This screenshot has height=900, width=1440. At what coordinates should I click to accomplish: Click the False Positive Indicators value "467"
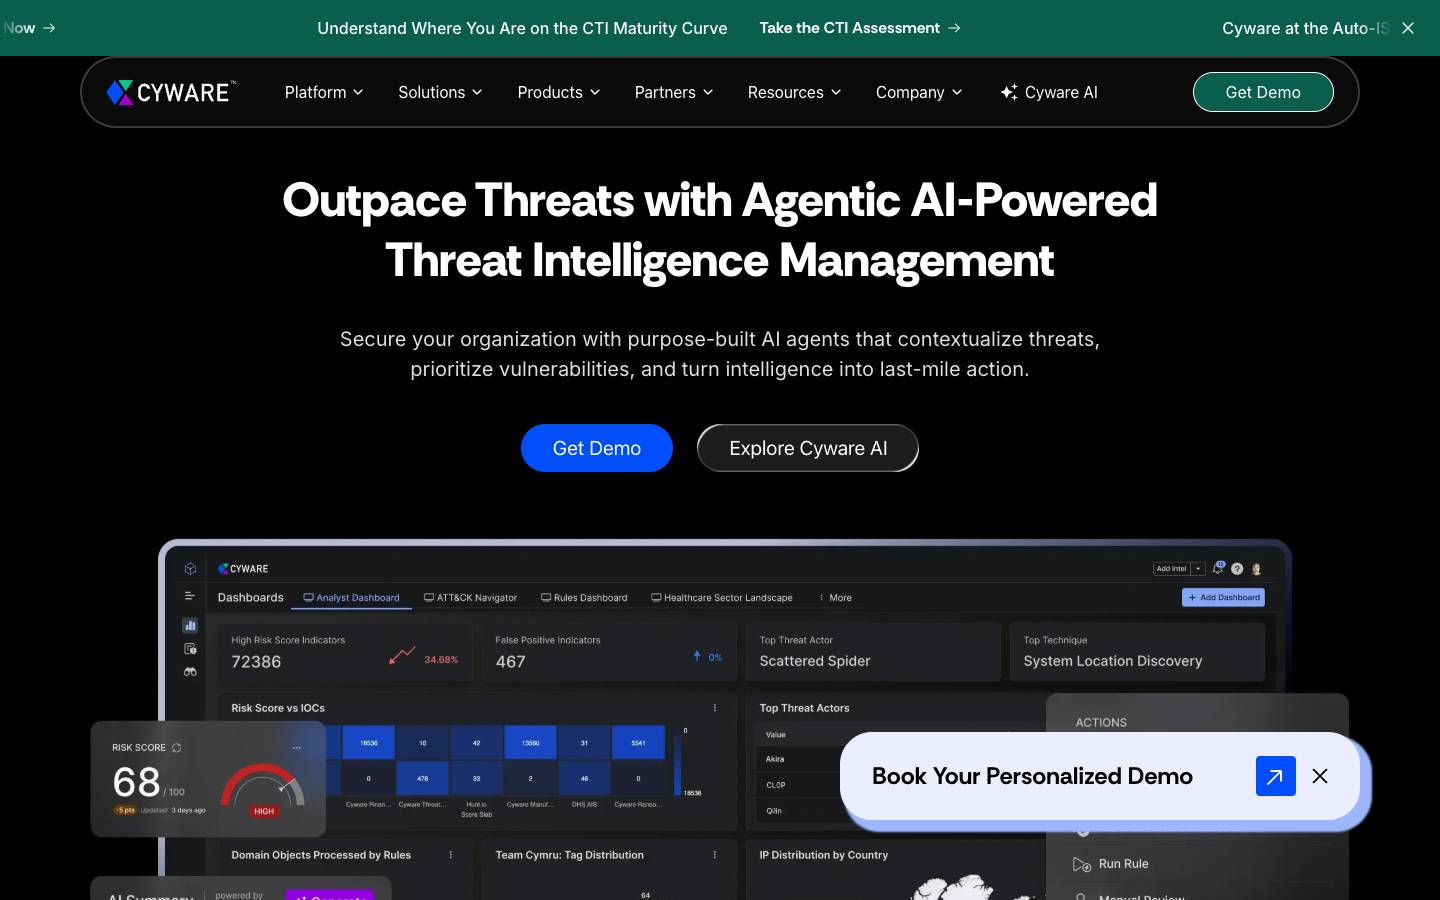pos(510,662)
